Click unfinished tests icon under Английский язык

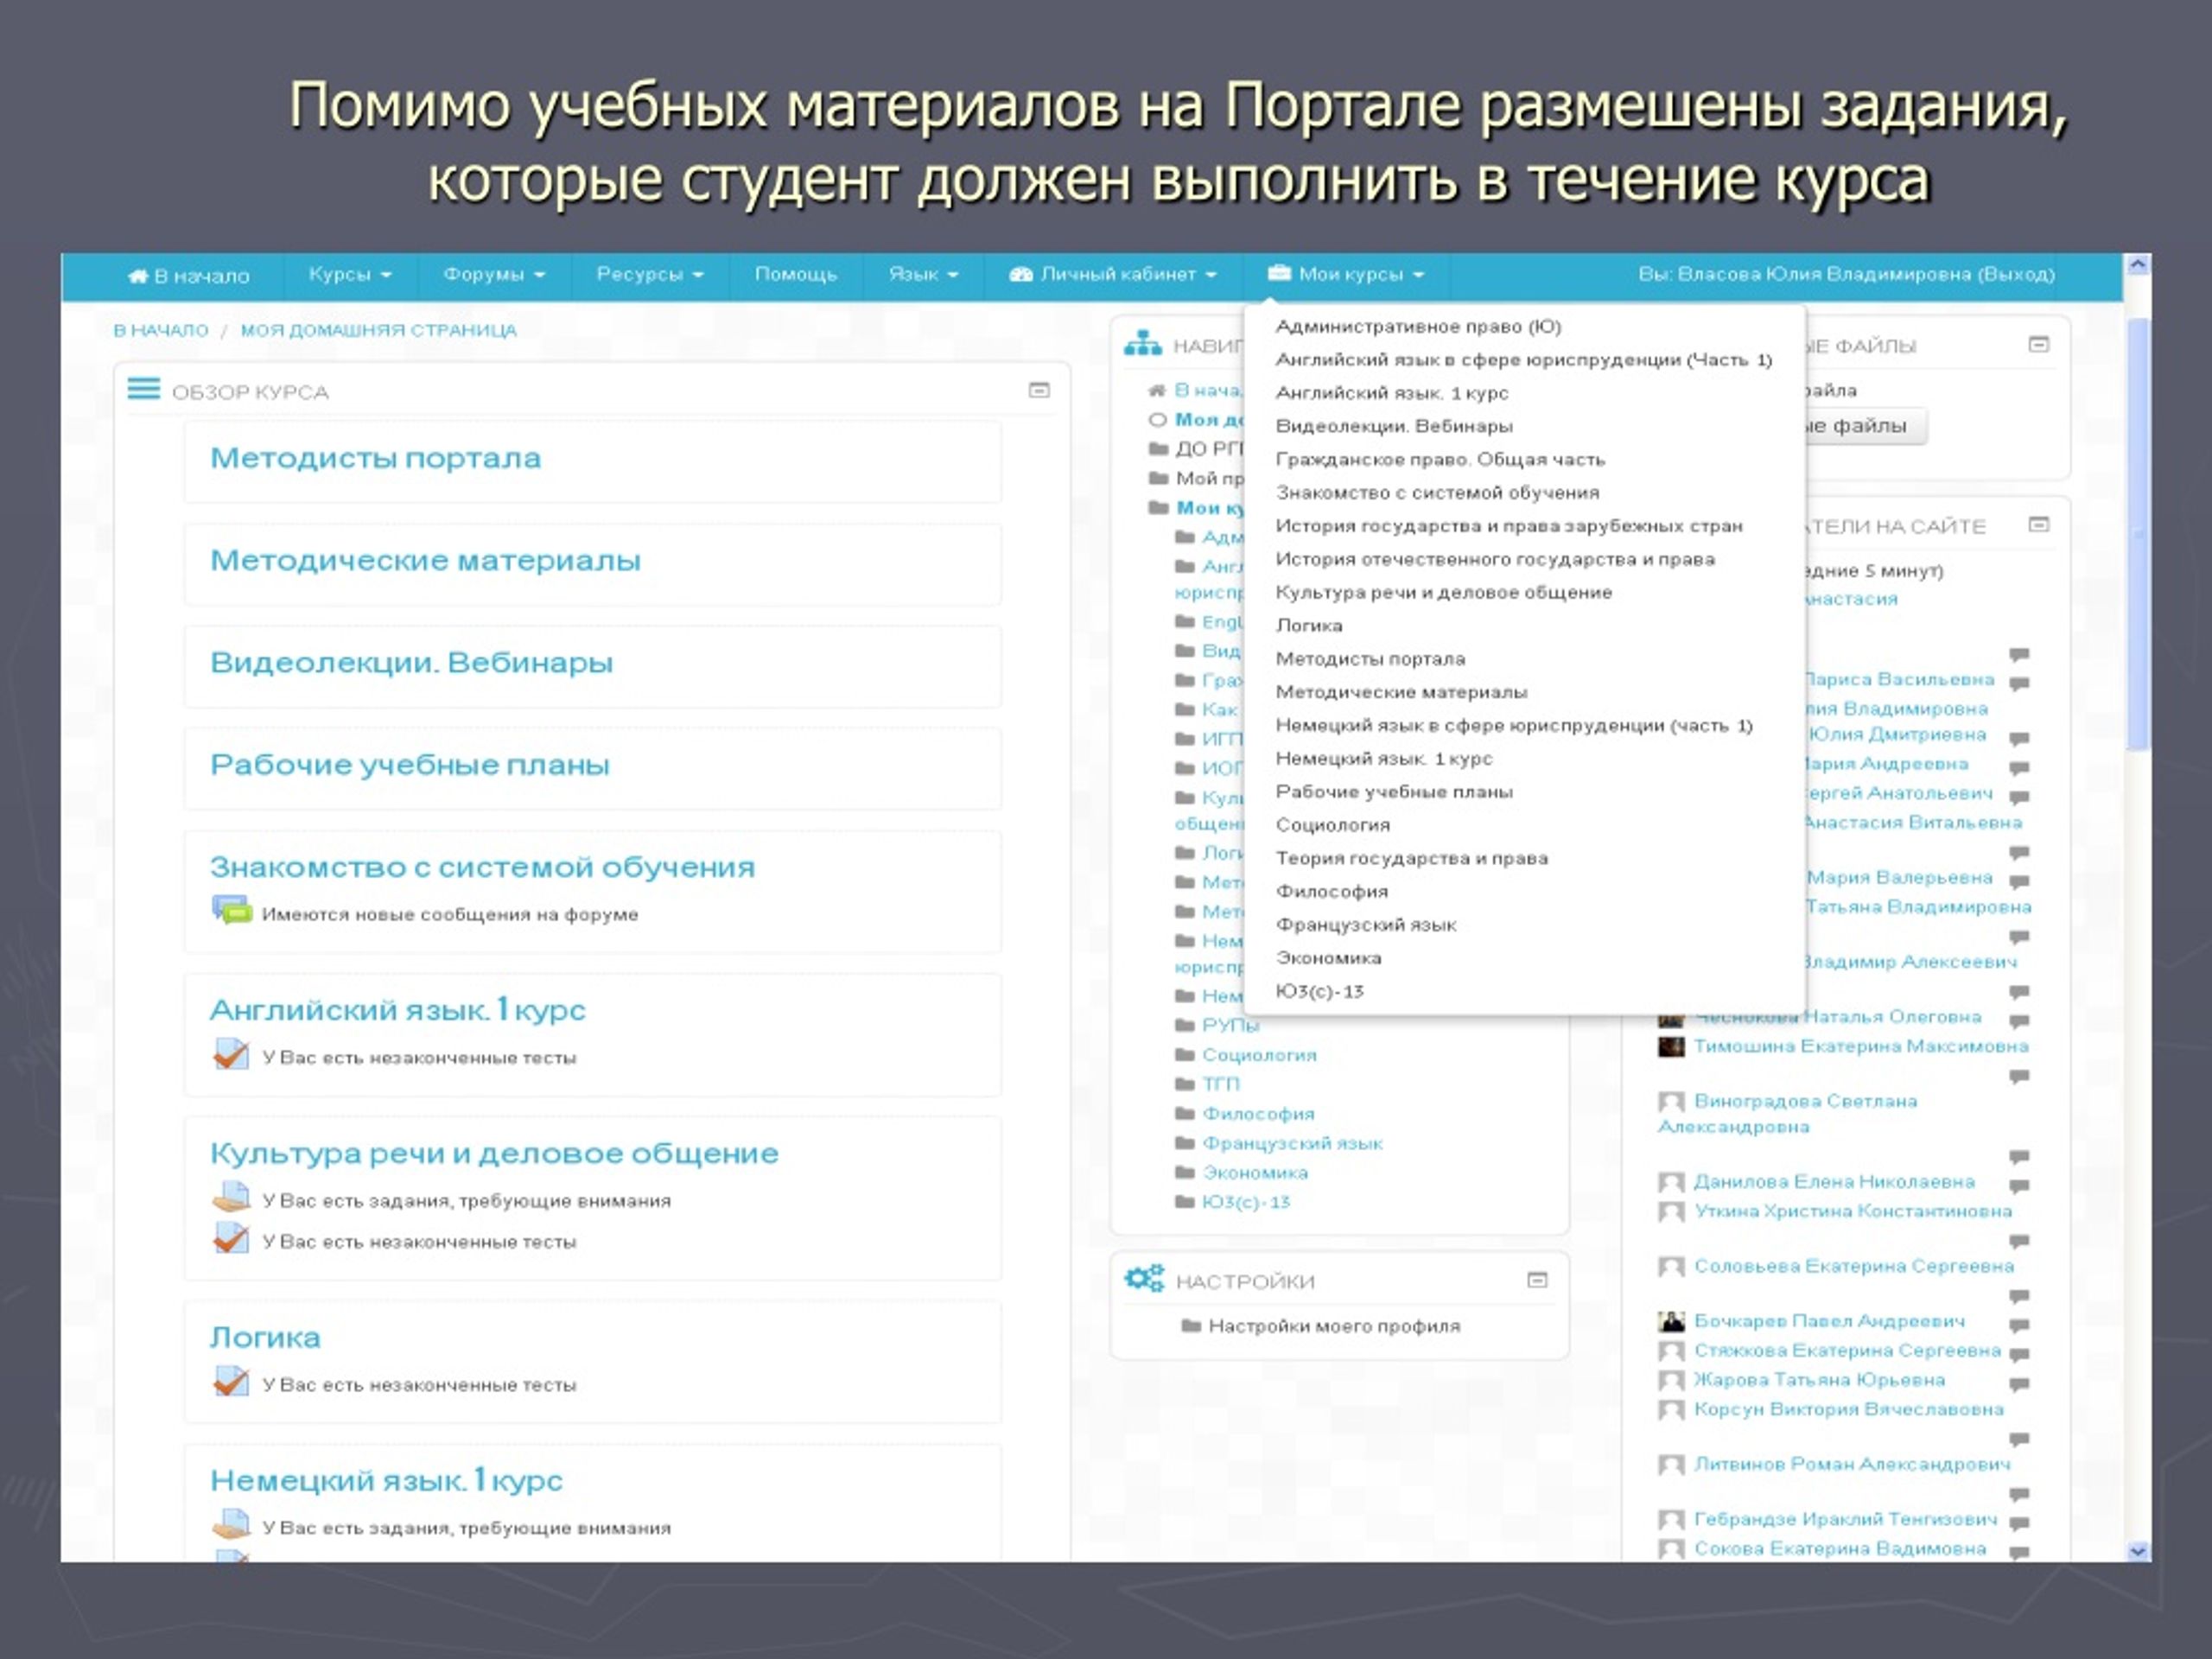click(231, 1055)
